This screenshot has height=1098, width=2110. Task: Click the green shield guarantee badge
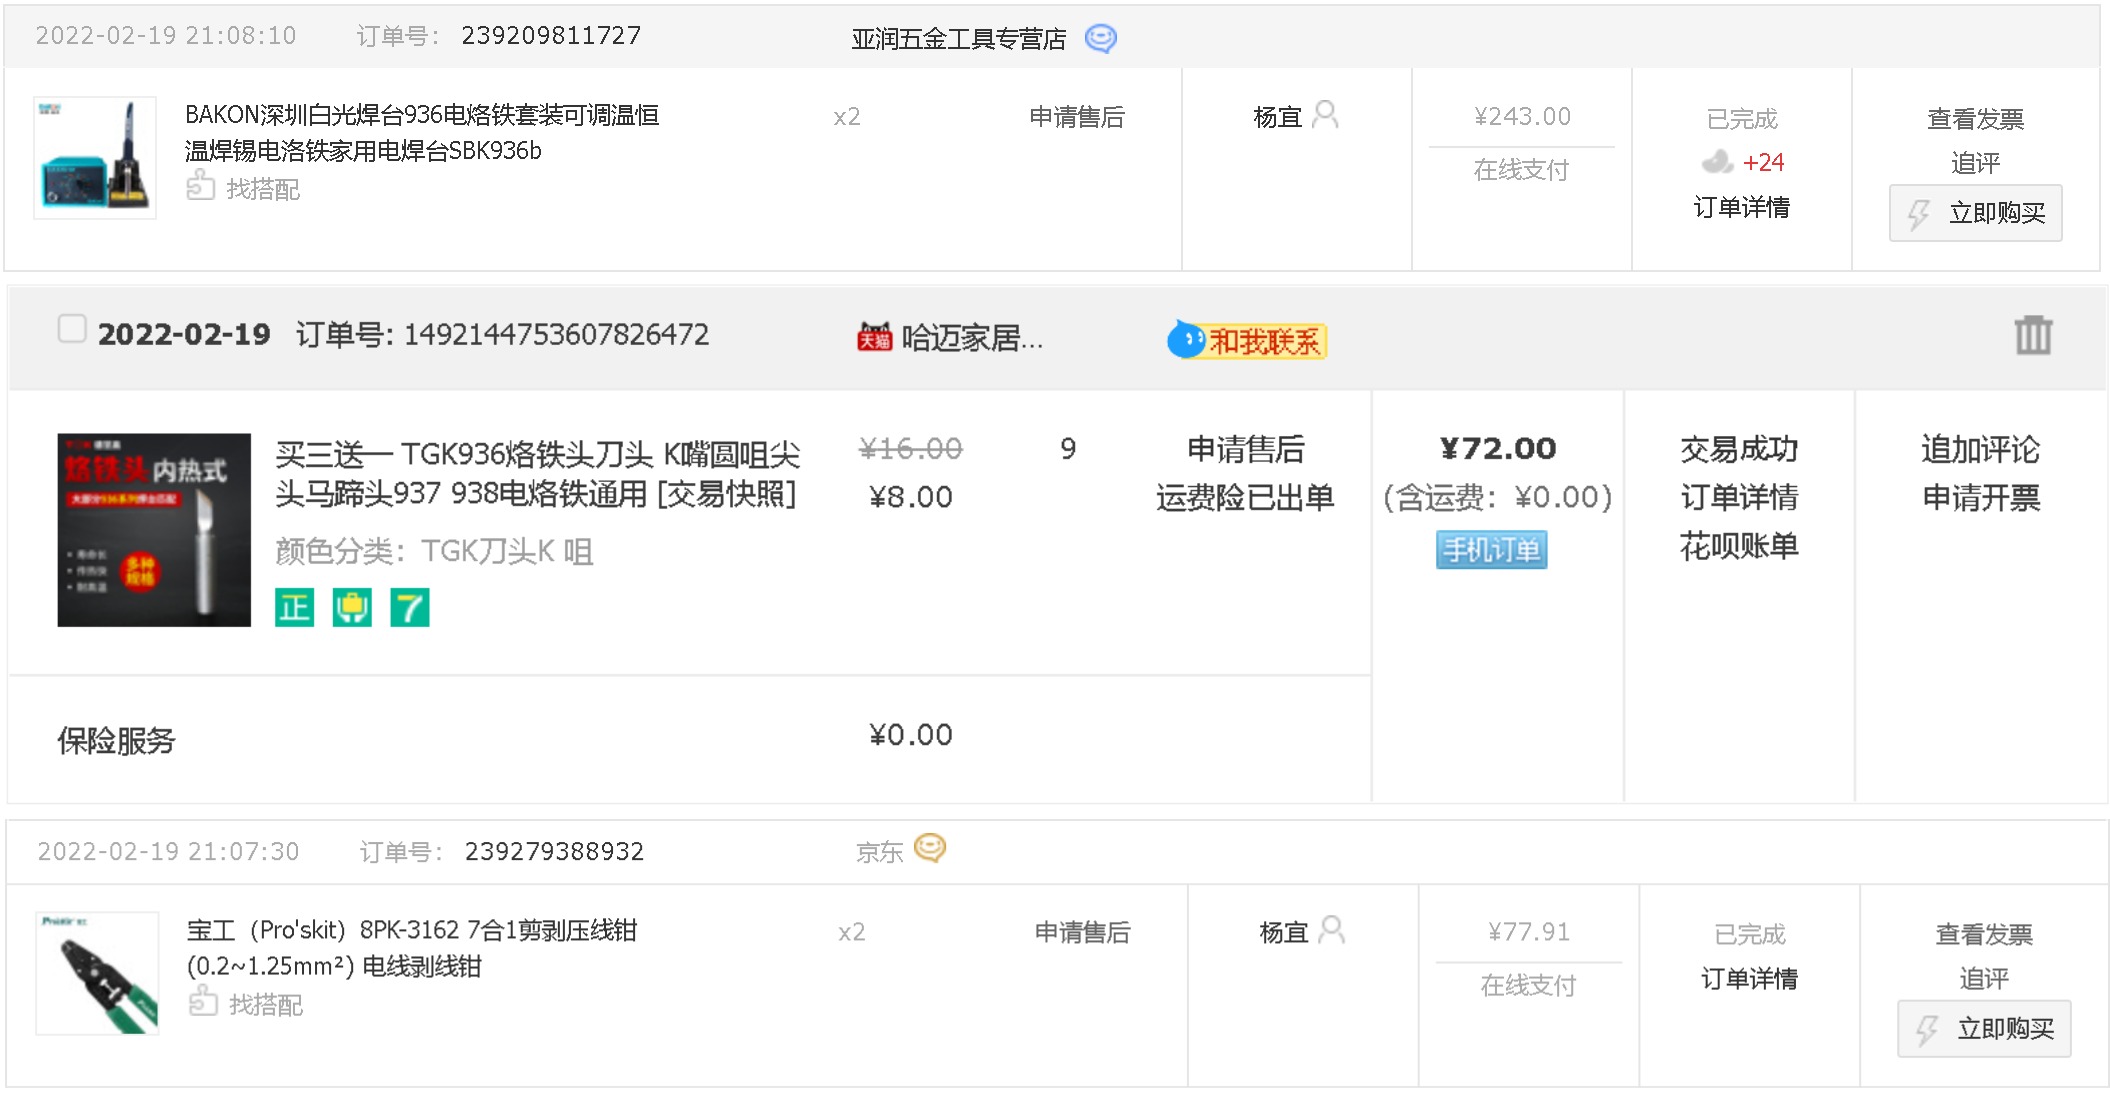click(352, 607)
